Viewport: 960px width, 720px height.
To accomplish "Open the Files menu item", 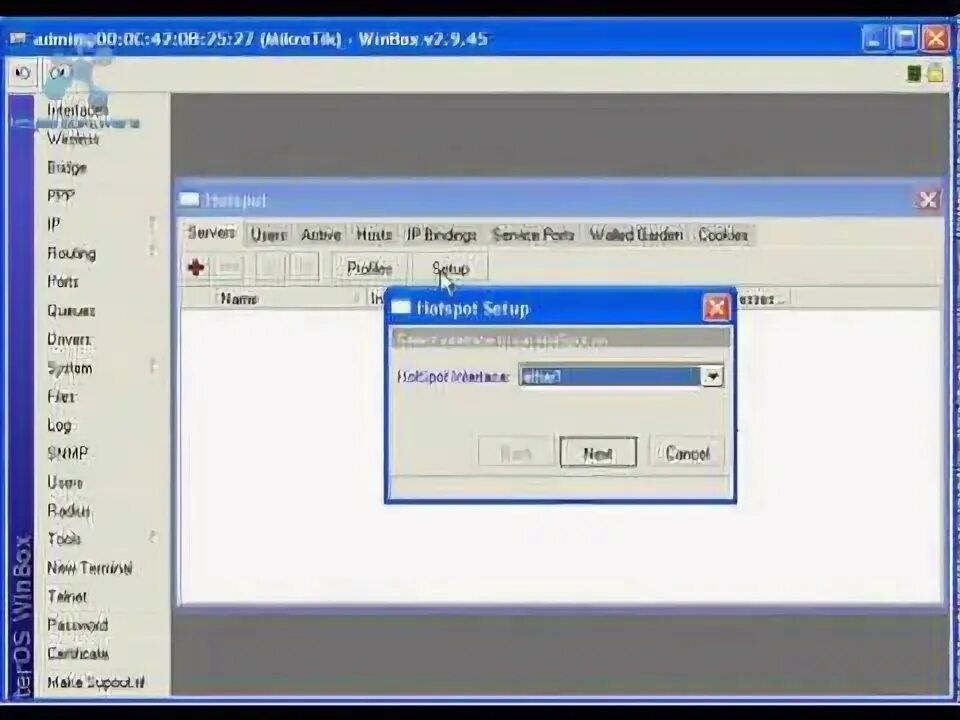I will (x=61, y=397).
